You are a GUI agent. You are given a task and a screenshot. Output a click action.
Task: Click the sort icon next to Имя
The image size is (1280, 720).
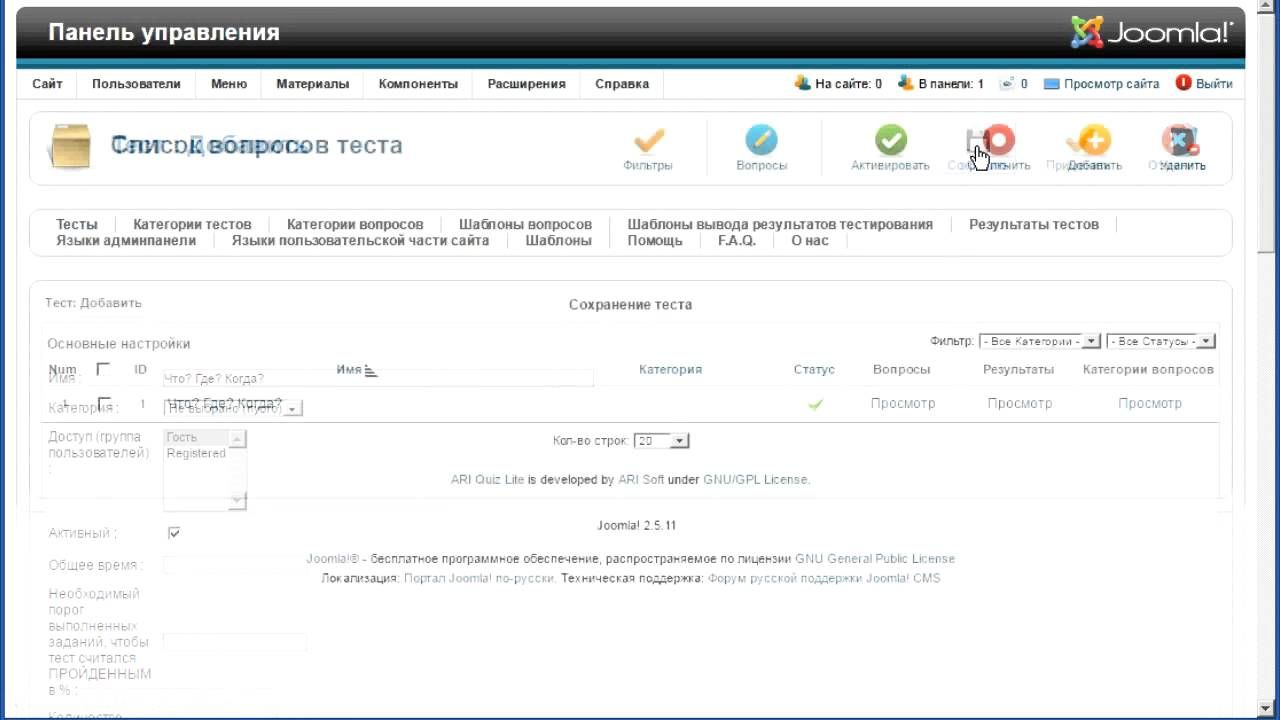pos(371,371)
